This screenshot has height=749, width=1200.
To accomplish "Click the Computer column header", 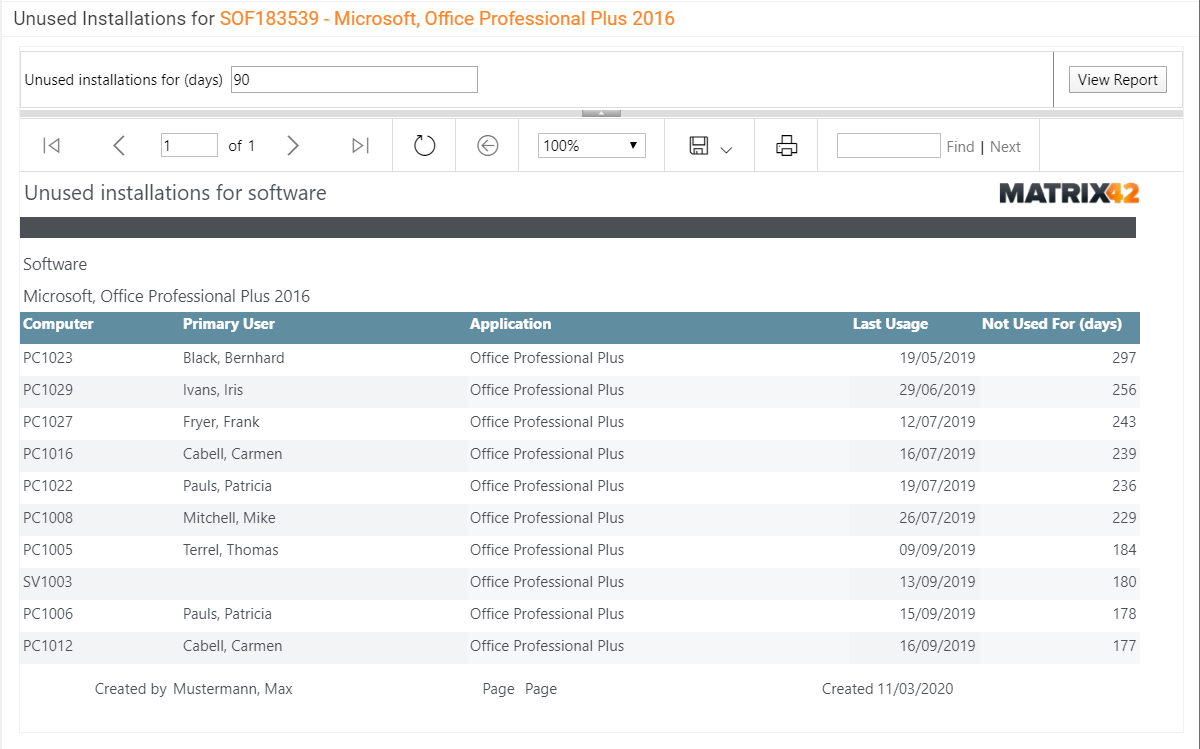I will pyautogui.click(x=58, y=324).
